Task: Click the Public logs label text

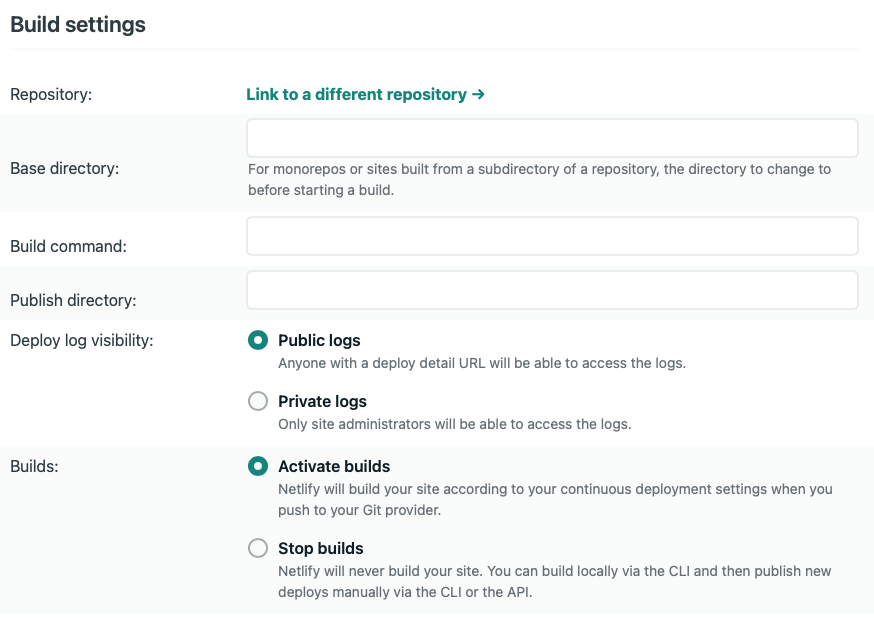Action: click(319, 341)
